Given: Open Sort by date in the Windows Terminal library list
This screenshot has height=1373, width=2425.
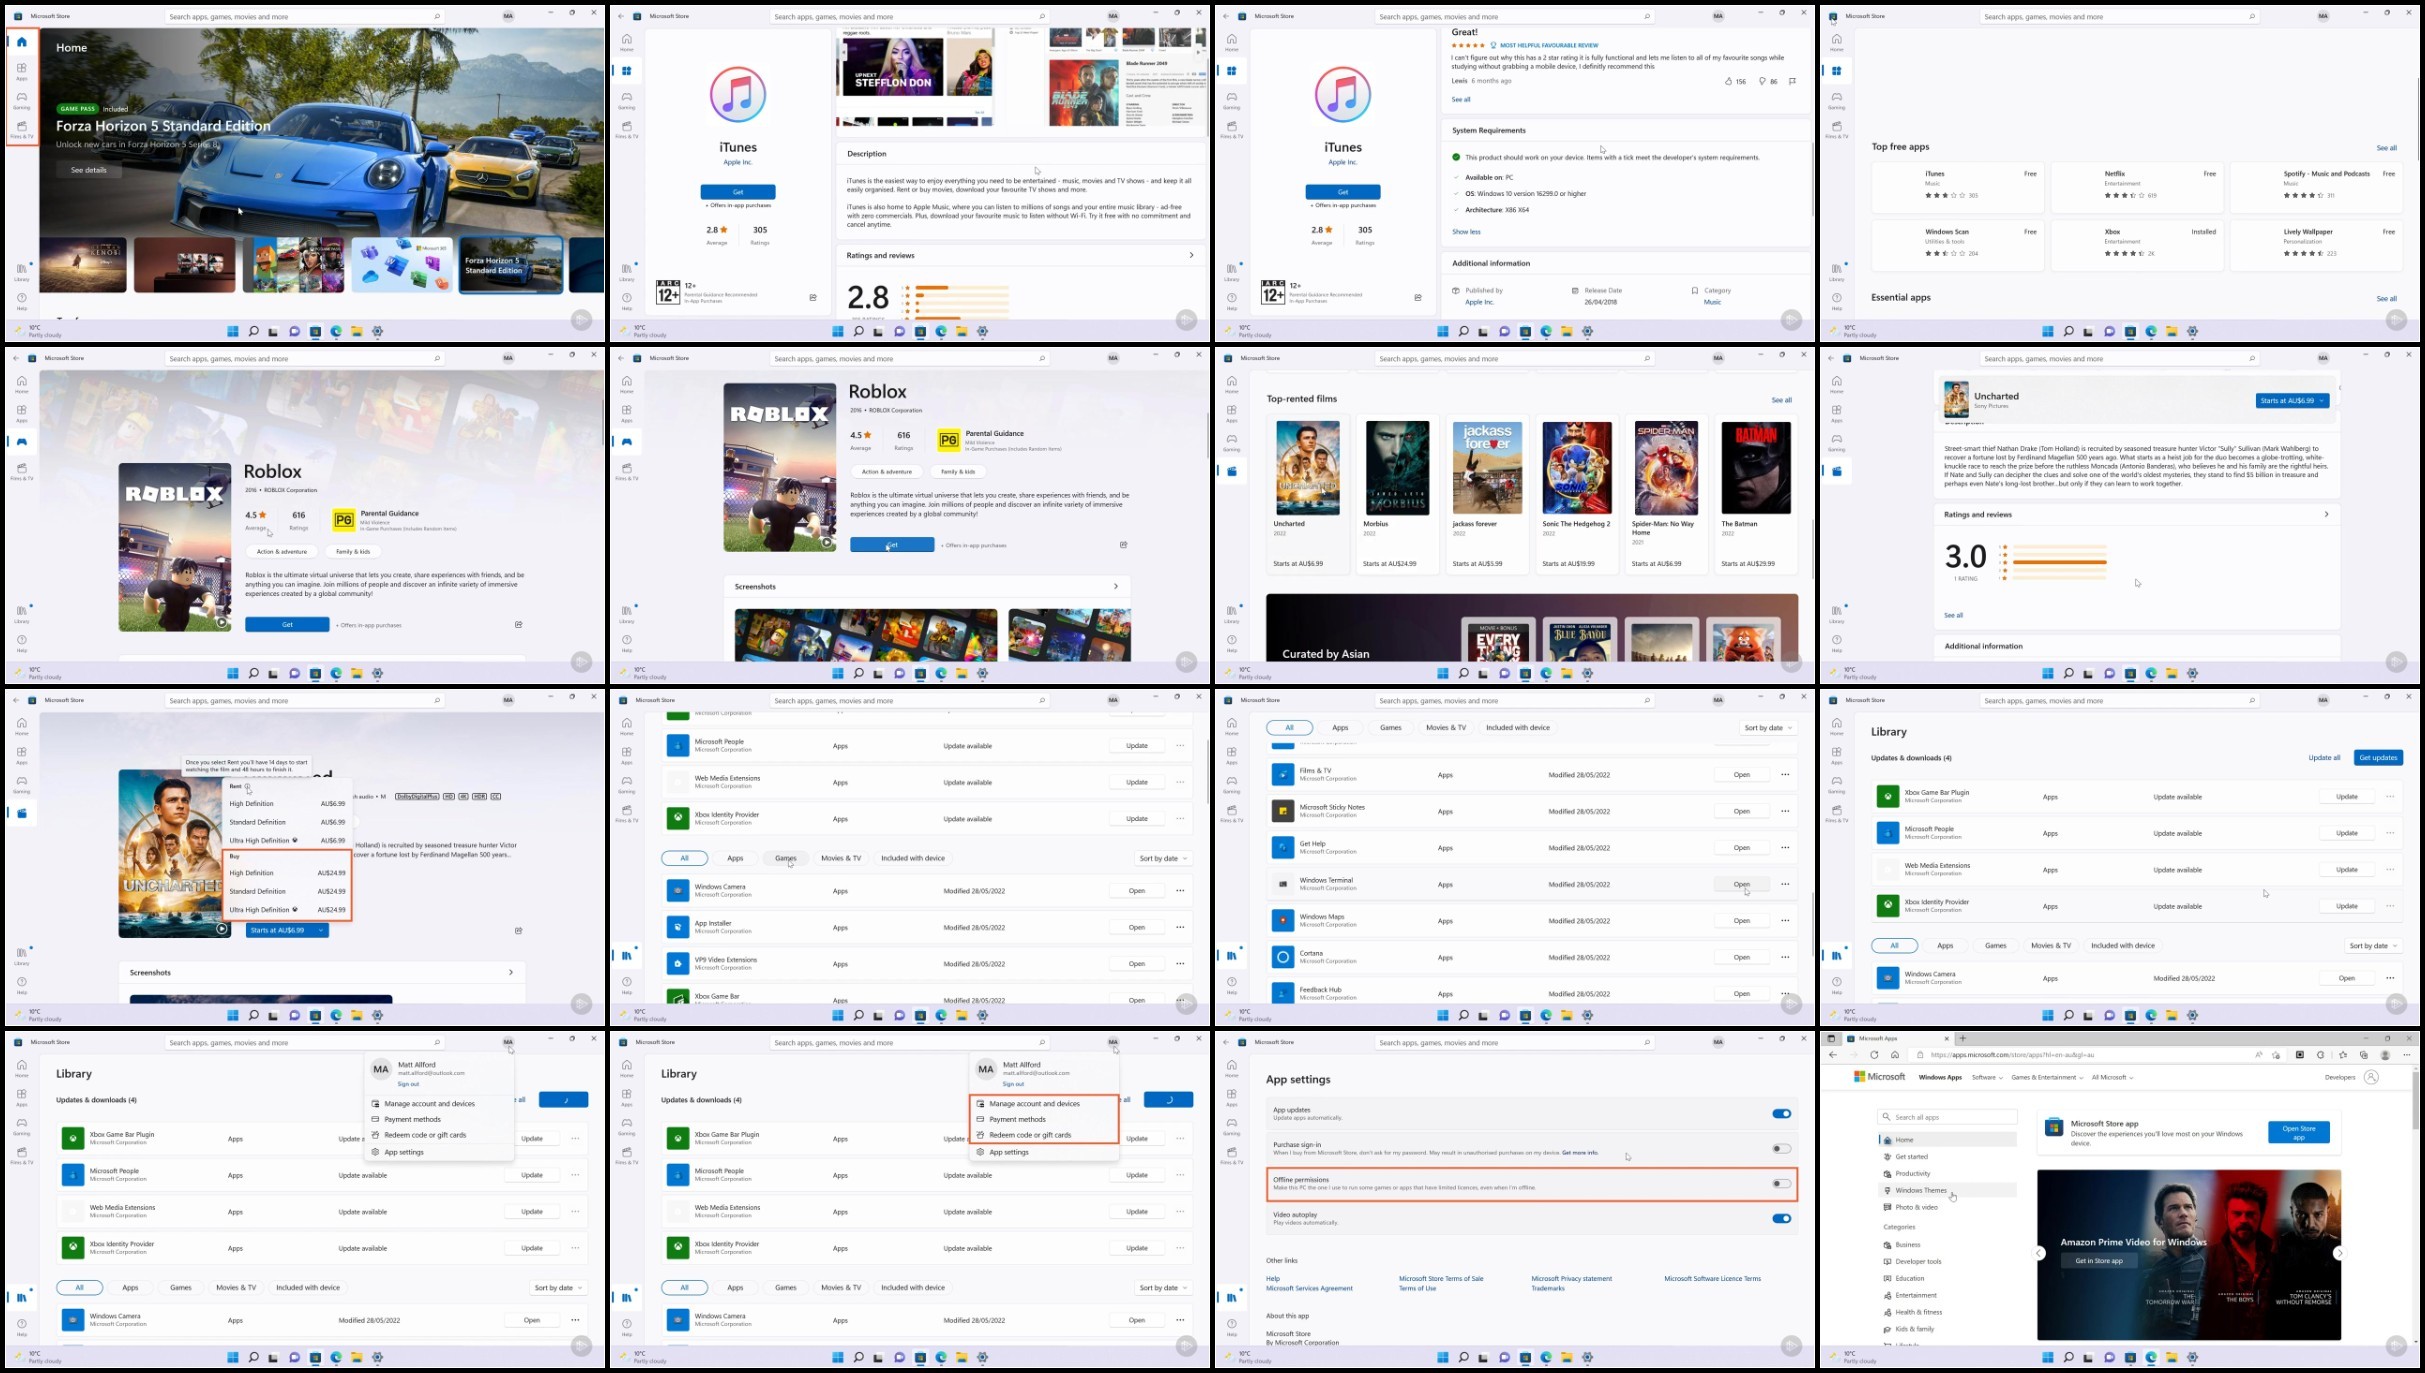Looking at the screenshot, I should click(x=1768, y=728).
